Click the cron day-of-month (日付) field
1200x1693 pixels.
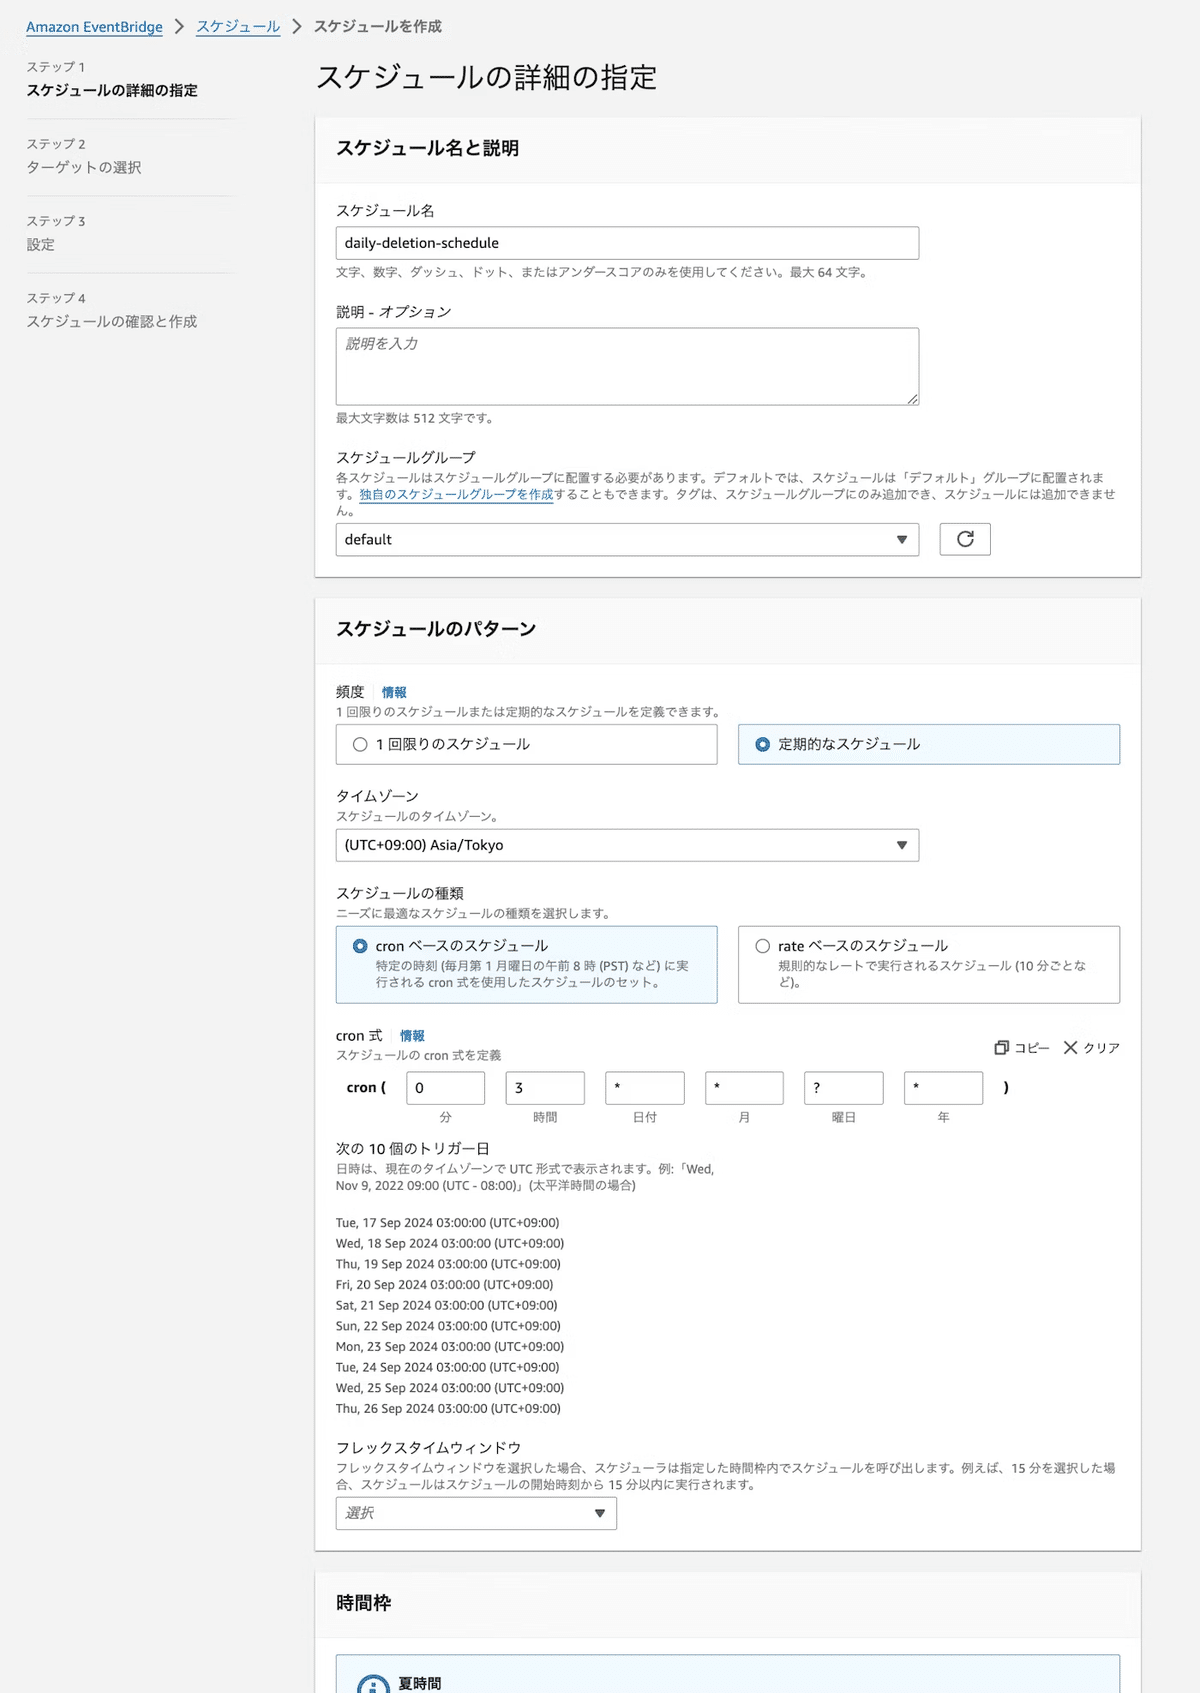[645, 1088]
